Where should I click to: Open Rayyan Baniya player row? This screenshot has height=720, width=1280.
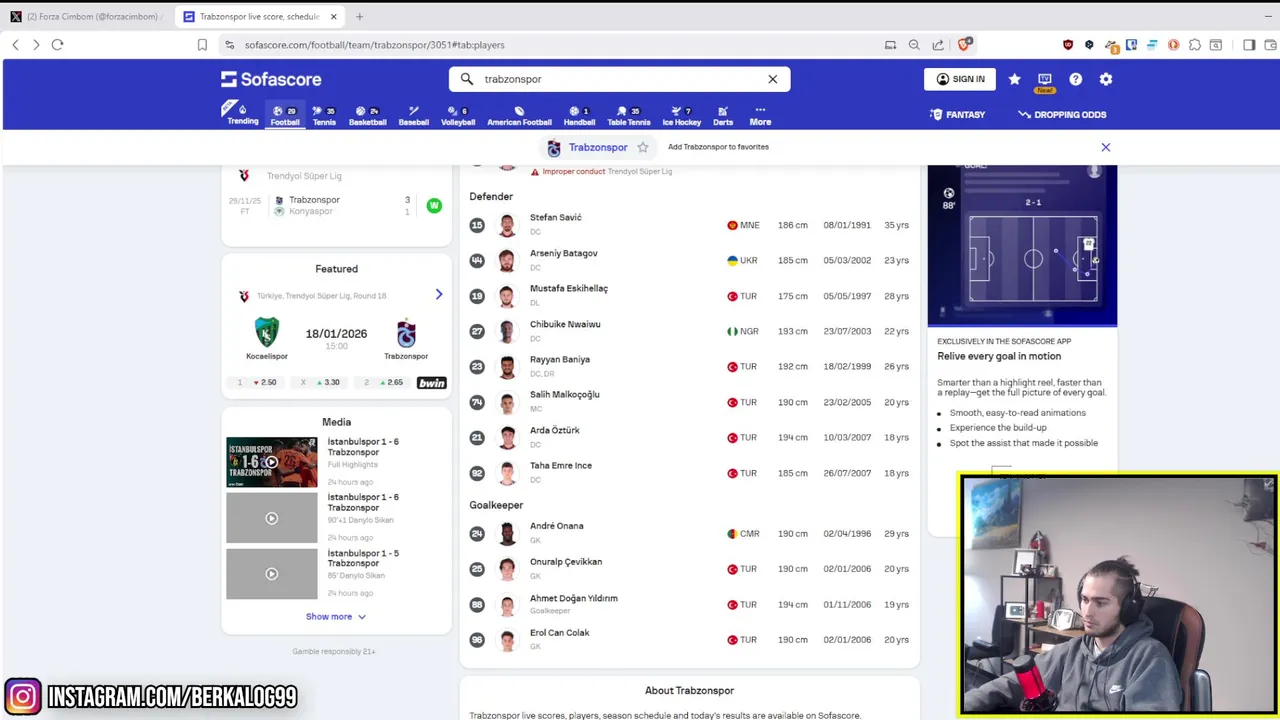pyautogui.click(x=690, y=366)
